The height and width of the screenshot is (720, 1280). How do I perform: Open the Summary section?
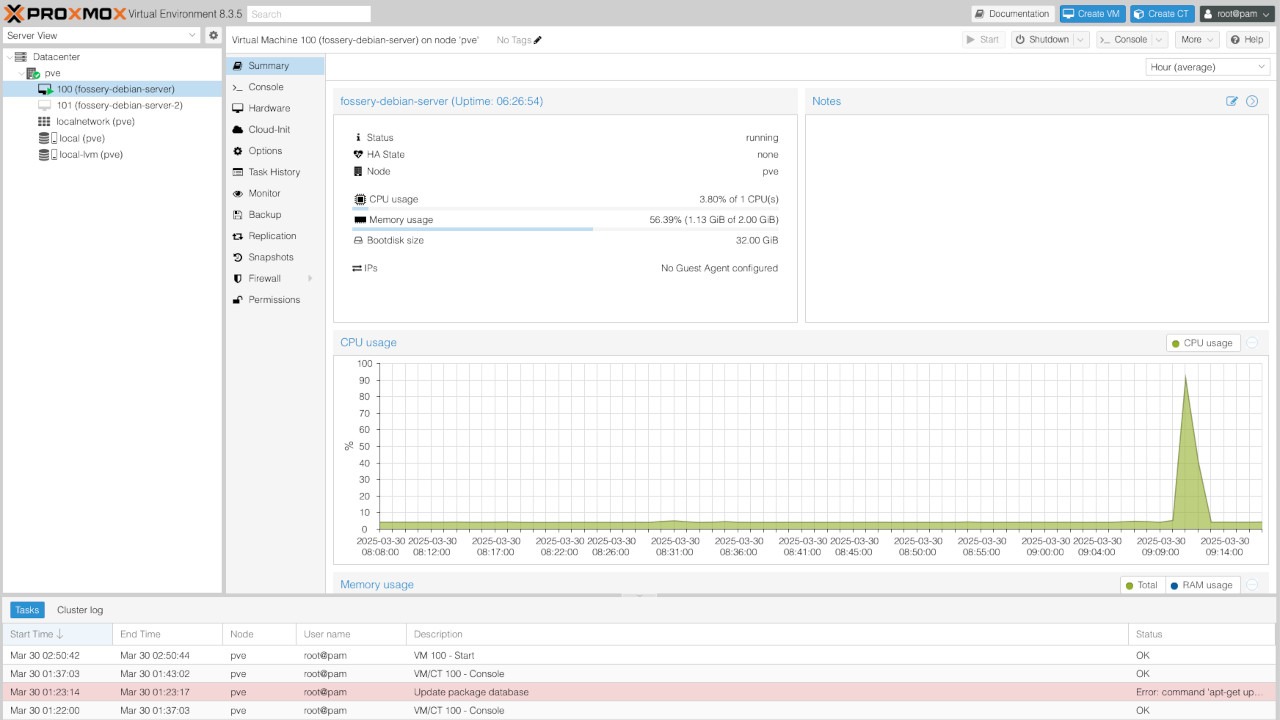(x=275, y=66)
